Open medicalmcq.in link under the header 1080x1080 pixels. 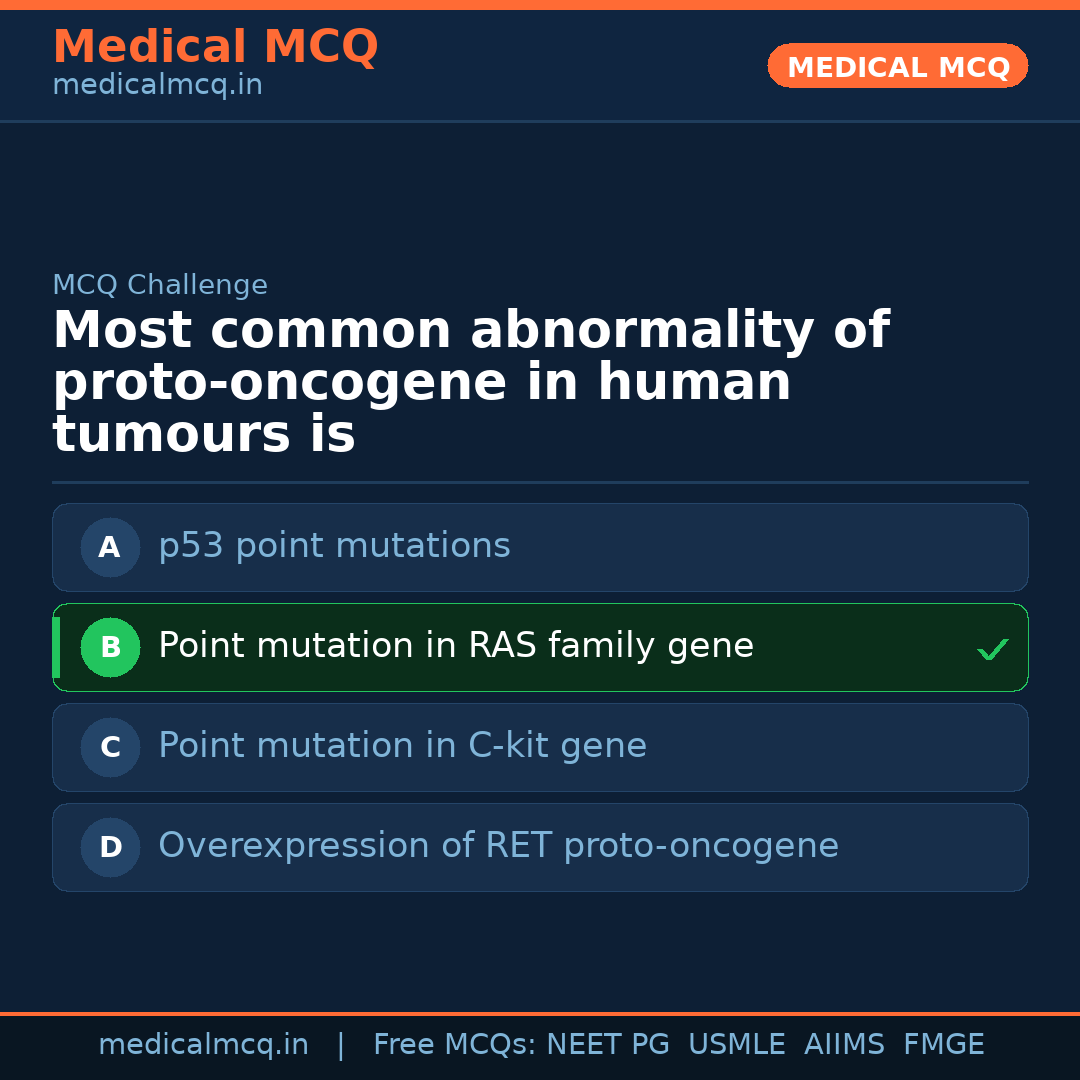coord(157,85)
